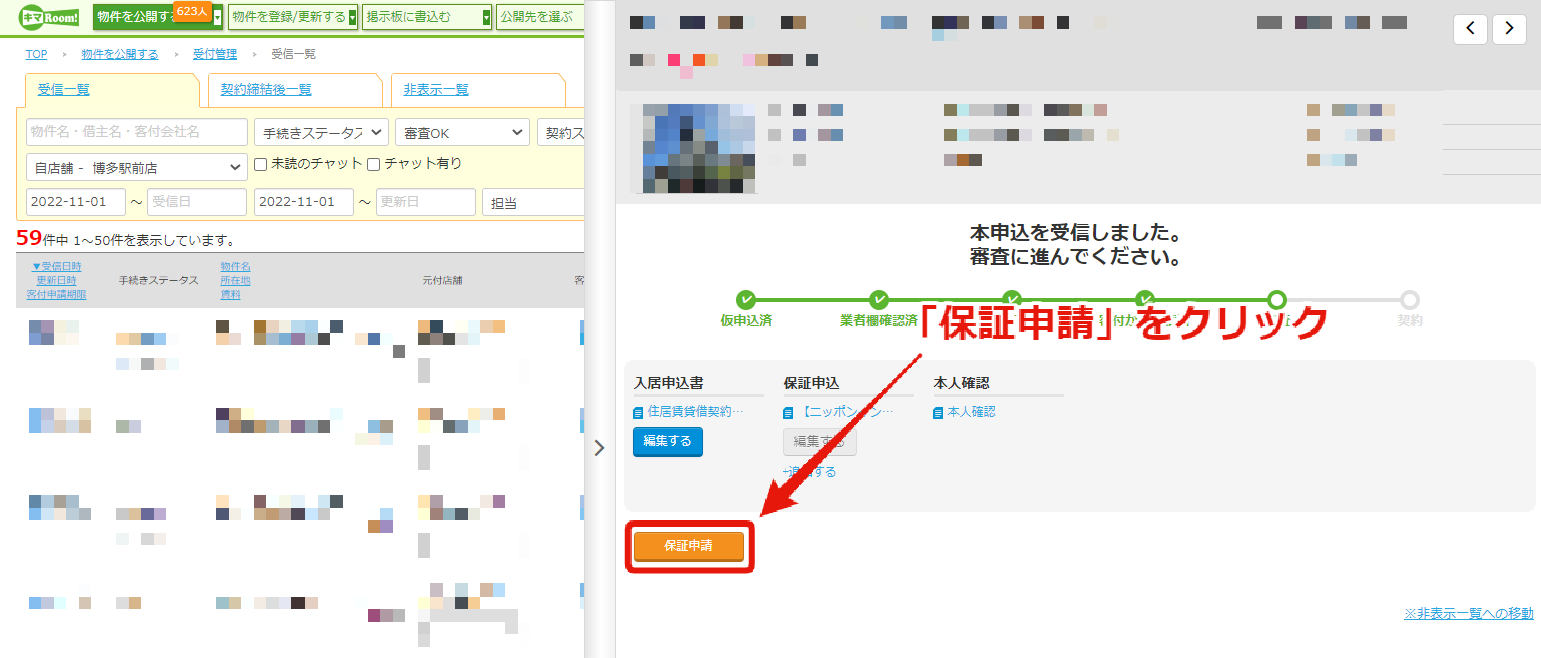Screen dimensions: 1541x658
Task: Expand the 審査OK dropdown
Action: pyautogui.click(x=462, y=132)
